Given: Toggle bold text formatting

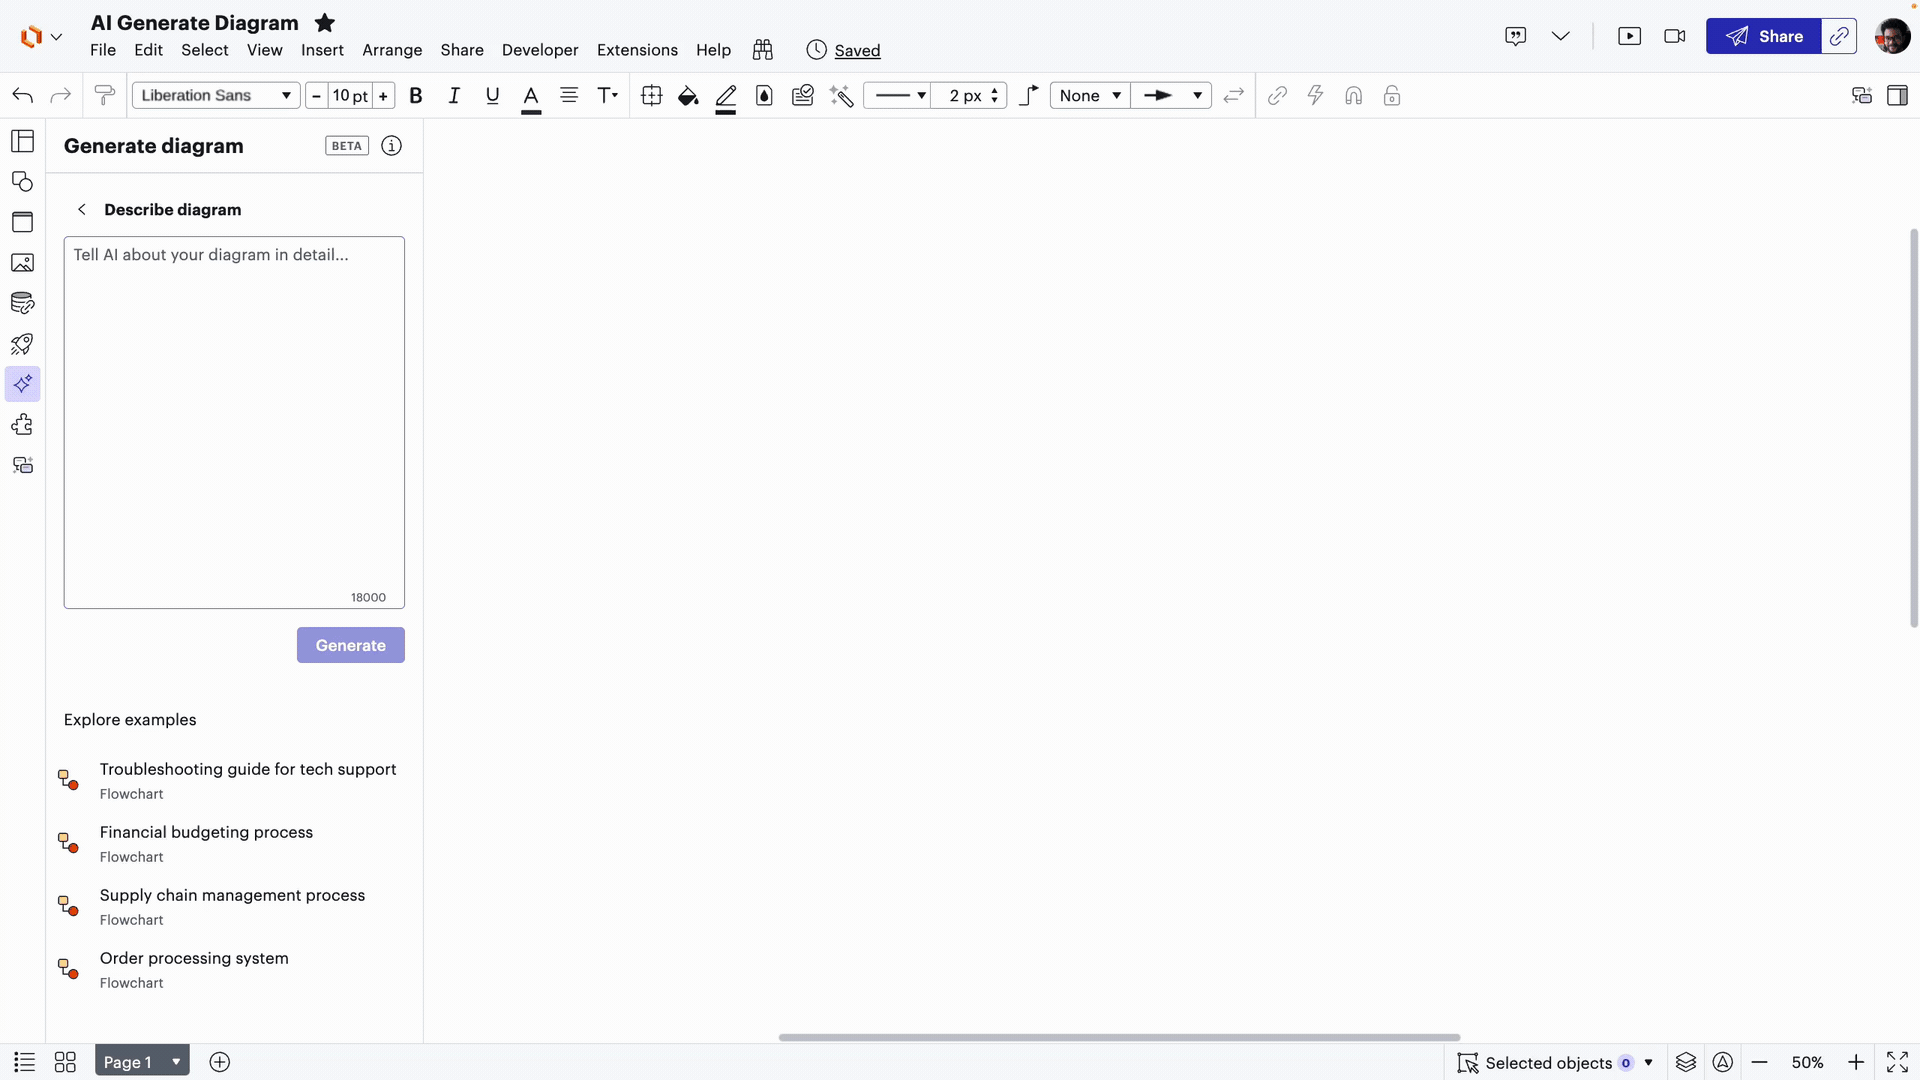Looking at the screenshot, I should (416, 95).
